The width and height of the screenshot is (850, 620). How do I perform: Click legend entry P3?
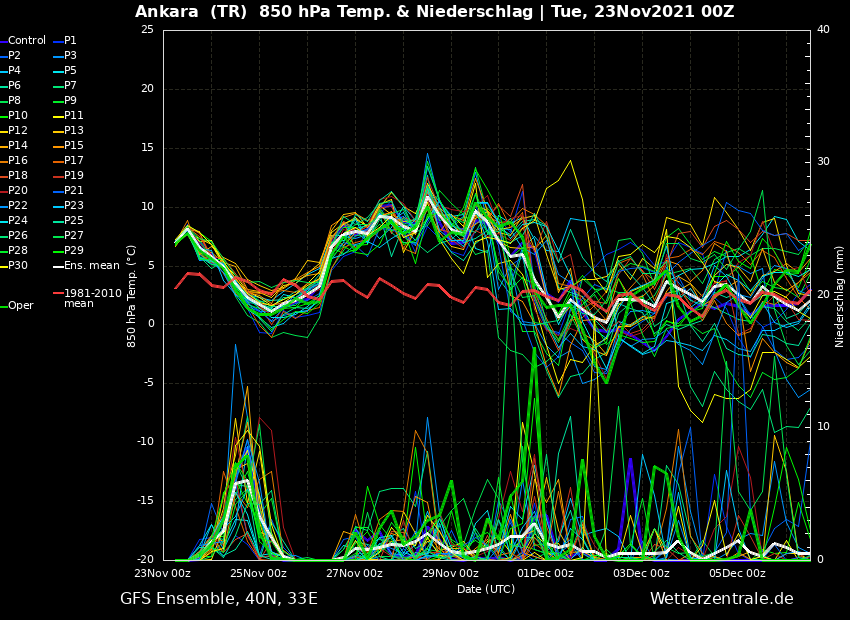point(70,55)
